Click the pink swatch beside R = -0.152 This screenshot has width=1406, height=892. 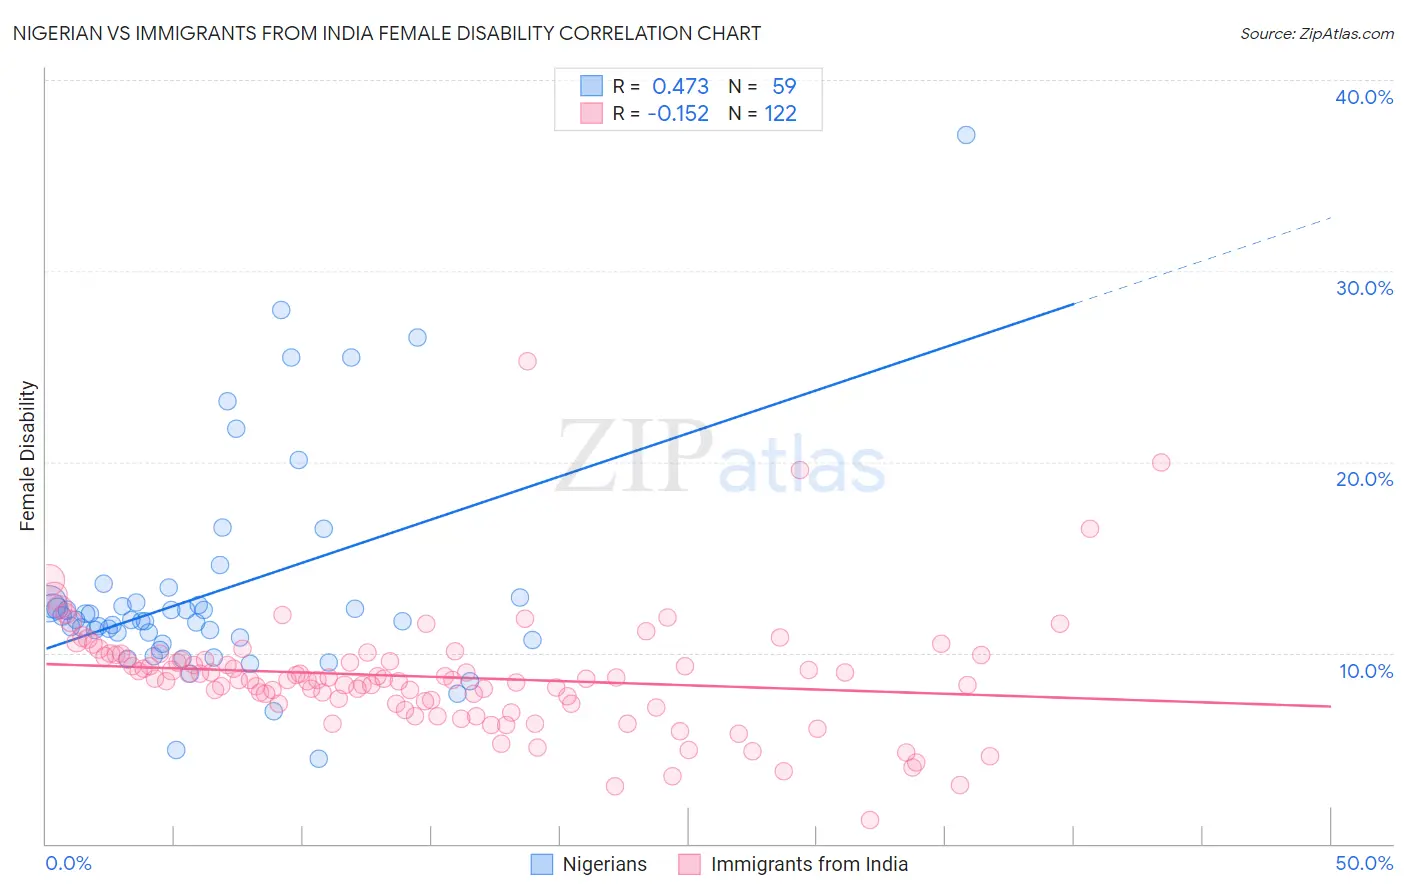[591, 113]
